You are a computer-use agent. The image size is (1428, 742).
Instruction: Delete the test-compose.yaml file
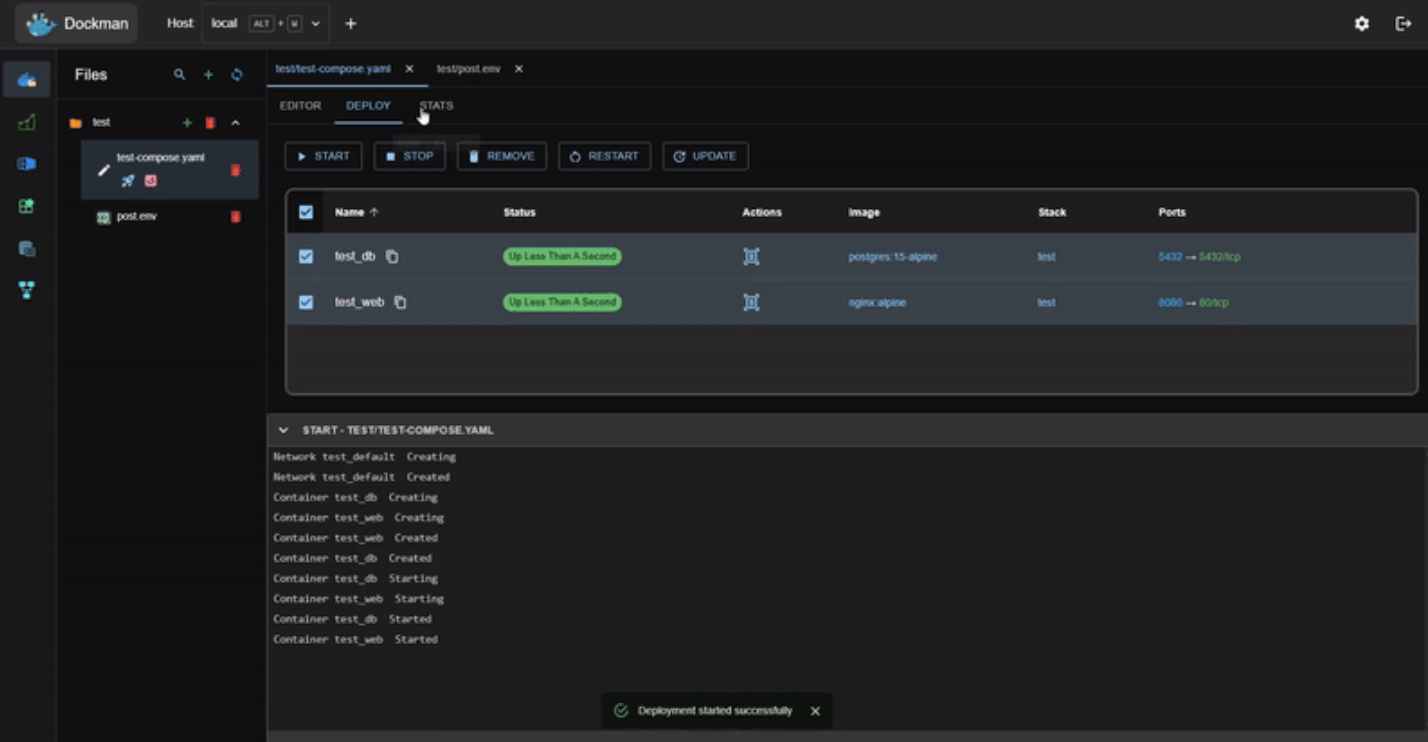(236, 170)
